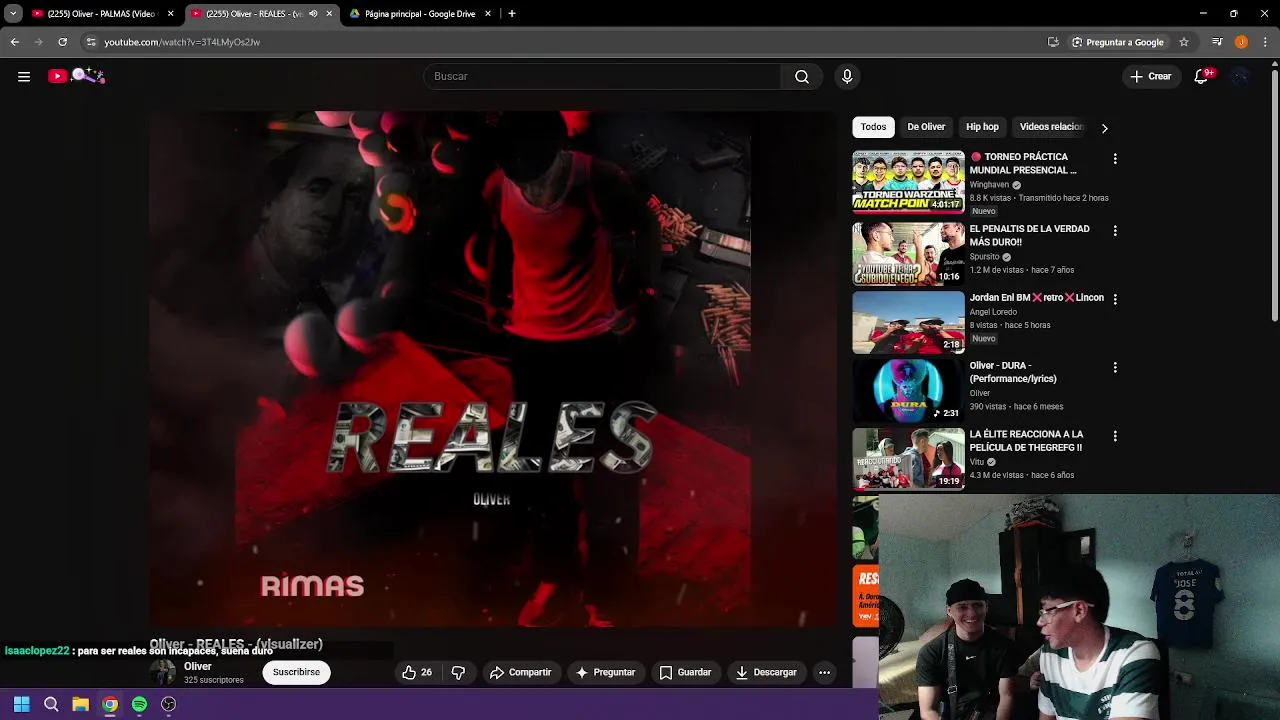The height and width of the screenshot is (720, 1280).
Task: View site information icon in the address bar
Action: click(x=91, y=42)
